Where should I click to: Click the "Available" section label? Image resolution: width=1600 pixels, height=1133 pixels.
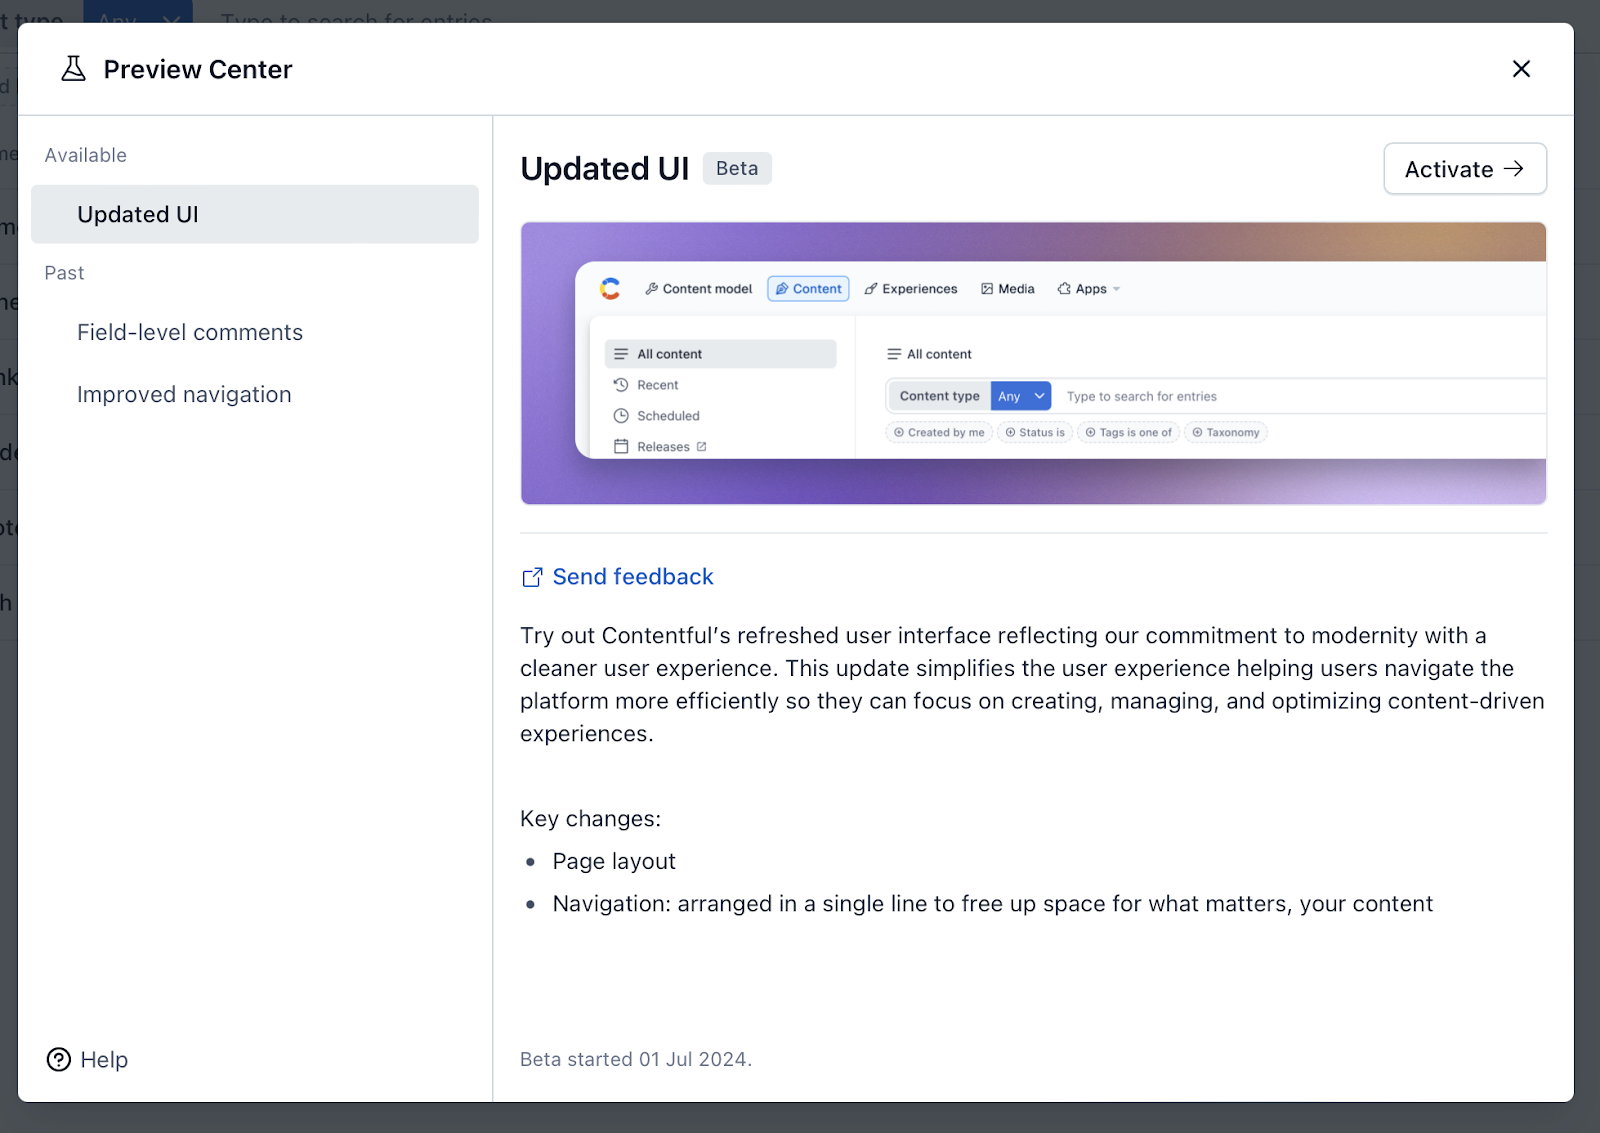tap(86, 155)
